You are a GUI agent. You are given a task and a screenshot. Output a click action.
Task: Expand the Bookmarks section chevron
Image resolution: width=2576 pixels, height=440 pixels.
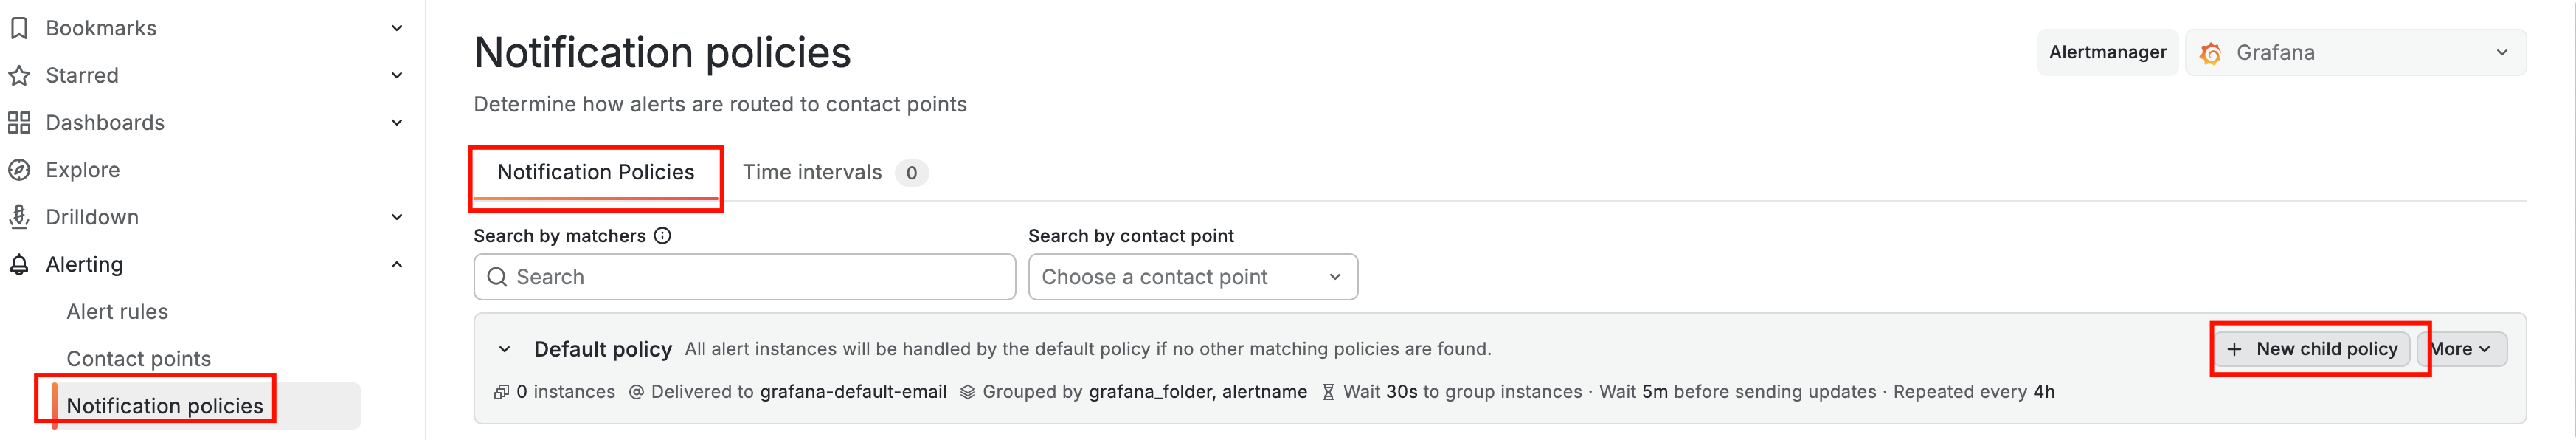397,28
